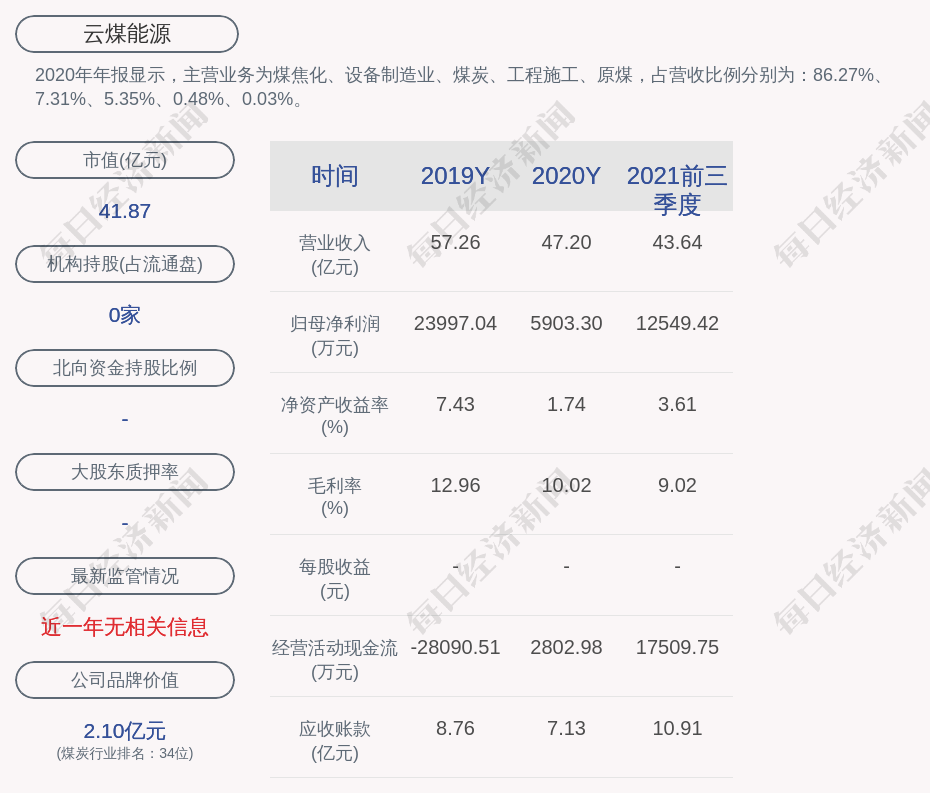930x793 pixels.
Task: Select the 最新监管情况 pill
Action: coord(125,576)
